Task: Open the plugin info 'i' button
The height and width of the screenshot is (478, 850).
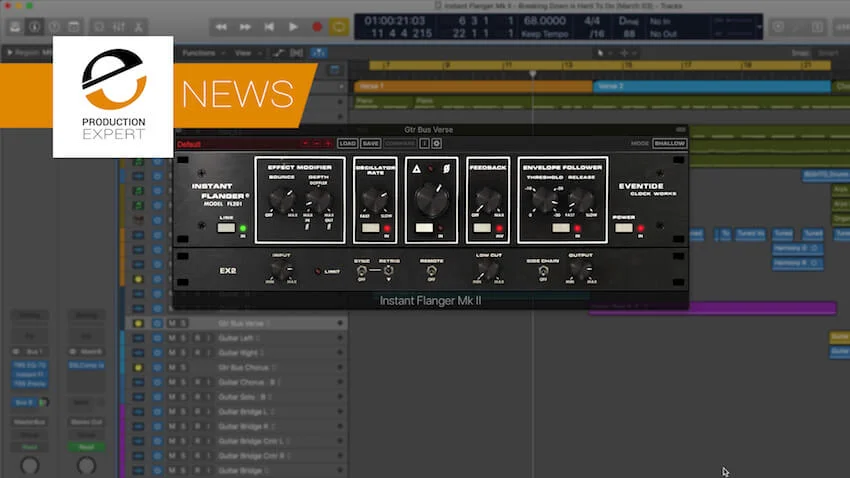Action: pos(424,144)
